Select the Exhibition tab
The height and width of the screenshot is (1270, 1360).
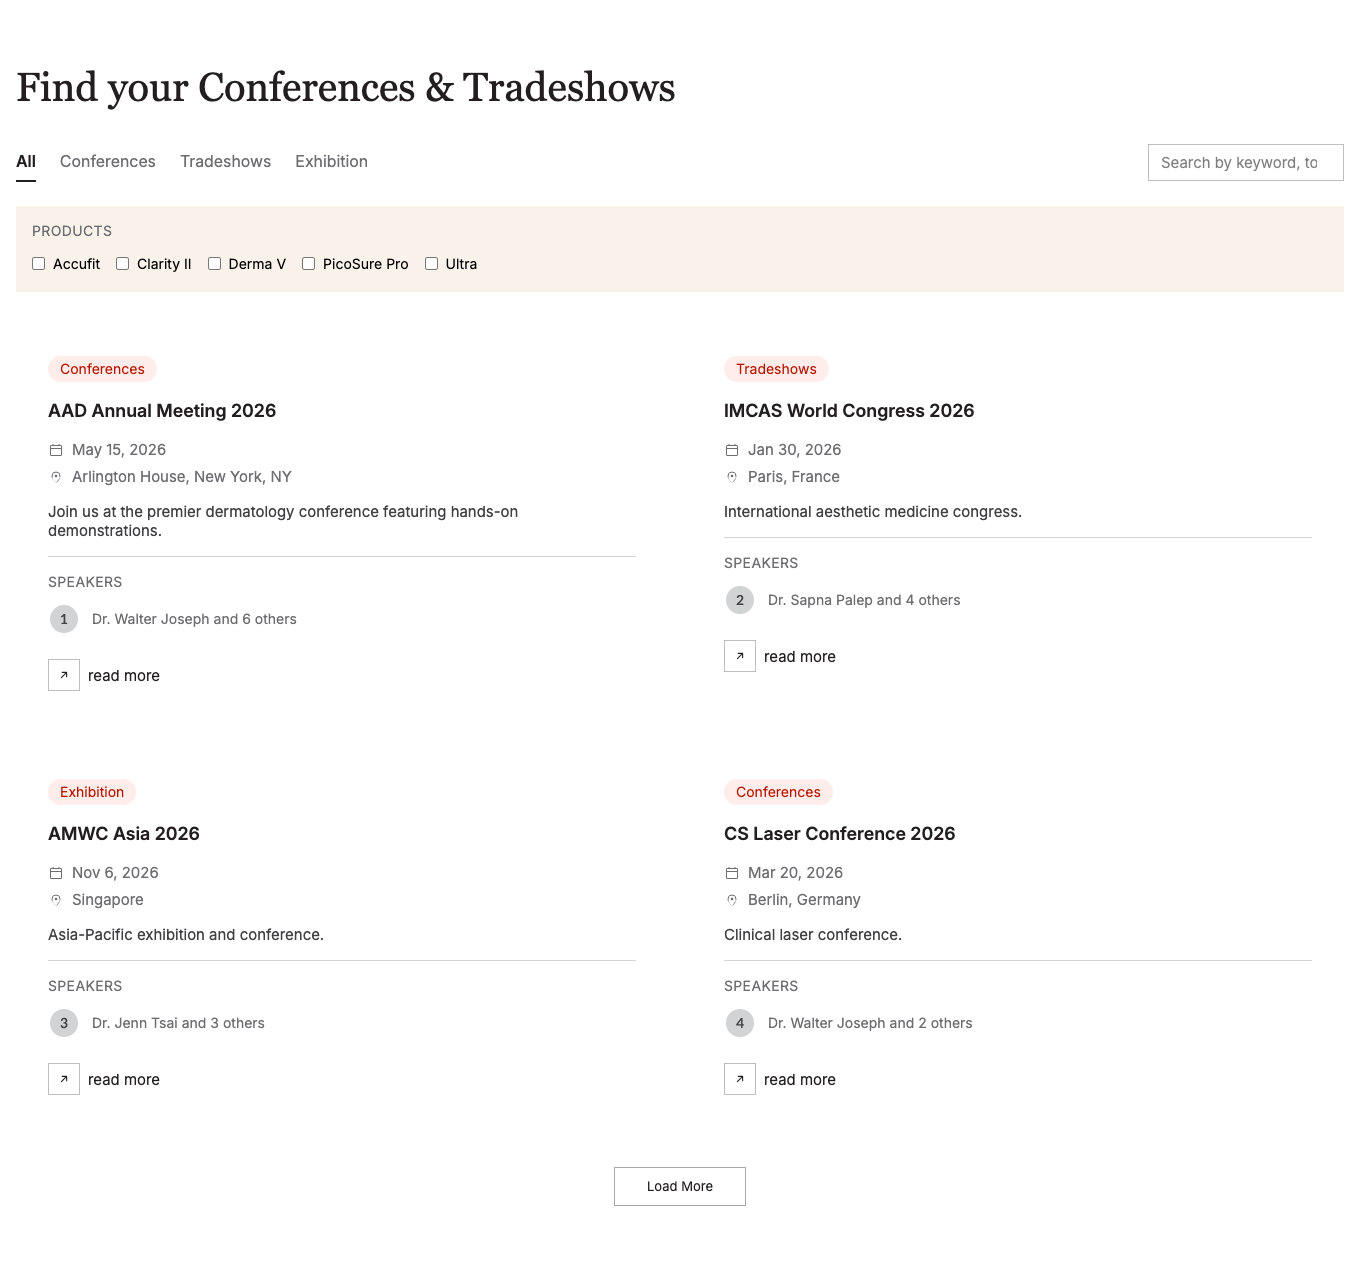point(331,161)
